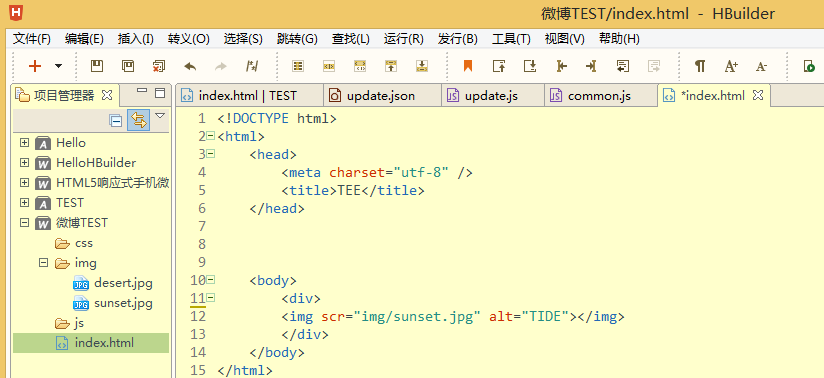Select sunset.jpg in the img folder
This screenshot has width=824, height=378.
coord(113,303)
